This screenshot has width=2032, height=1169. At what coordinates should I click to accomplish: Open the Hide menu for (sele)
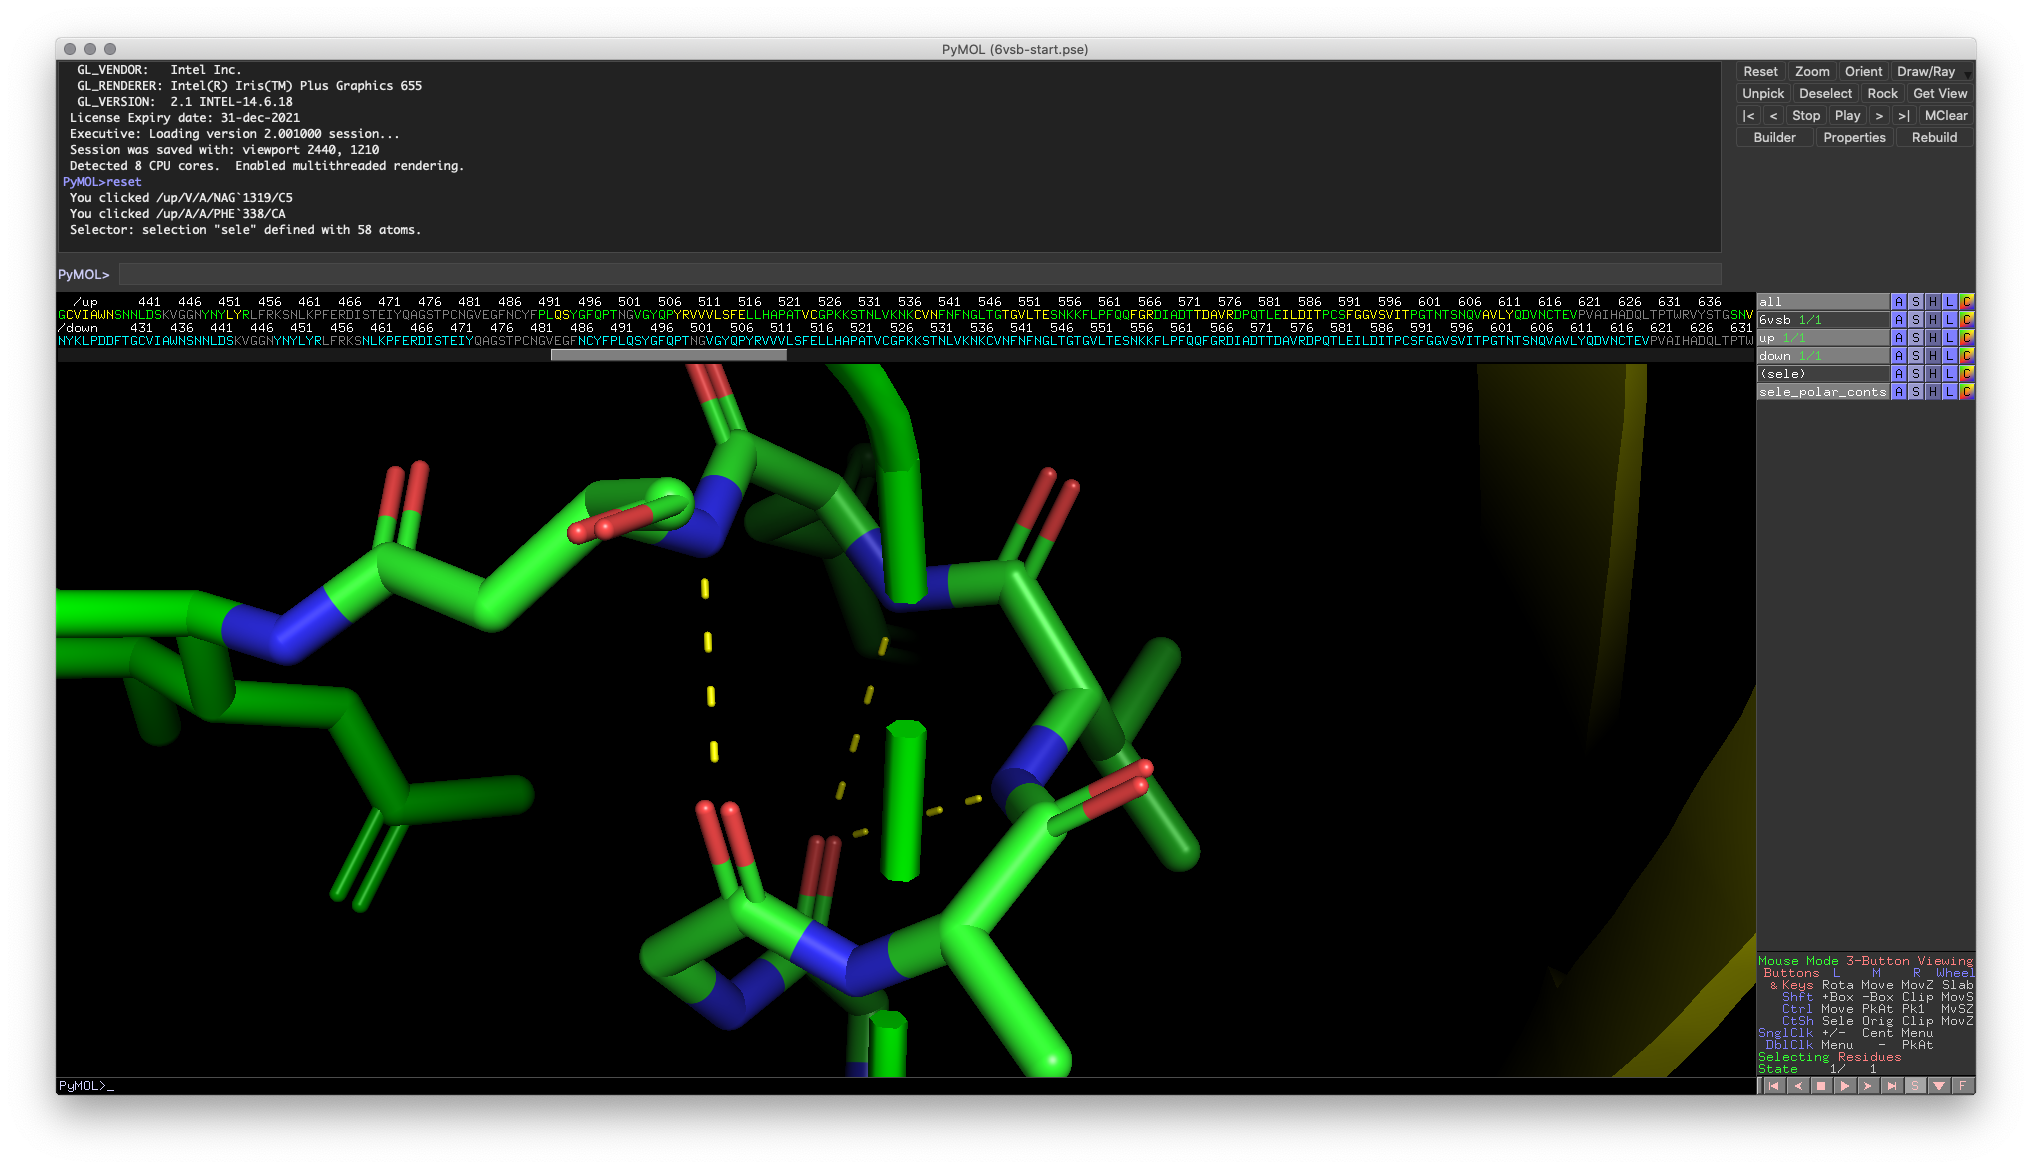coord(1932,374)
